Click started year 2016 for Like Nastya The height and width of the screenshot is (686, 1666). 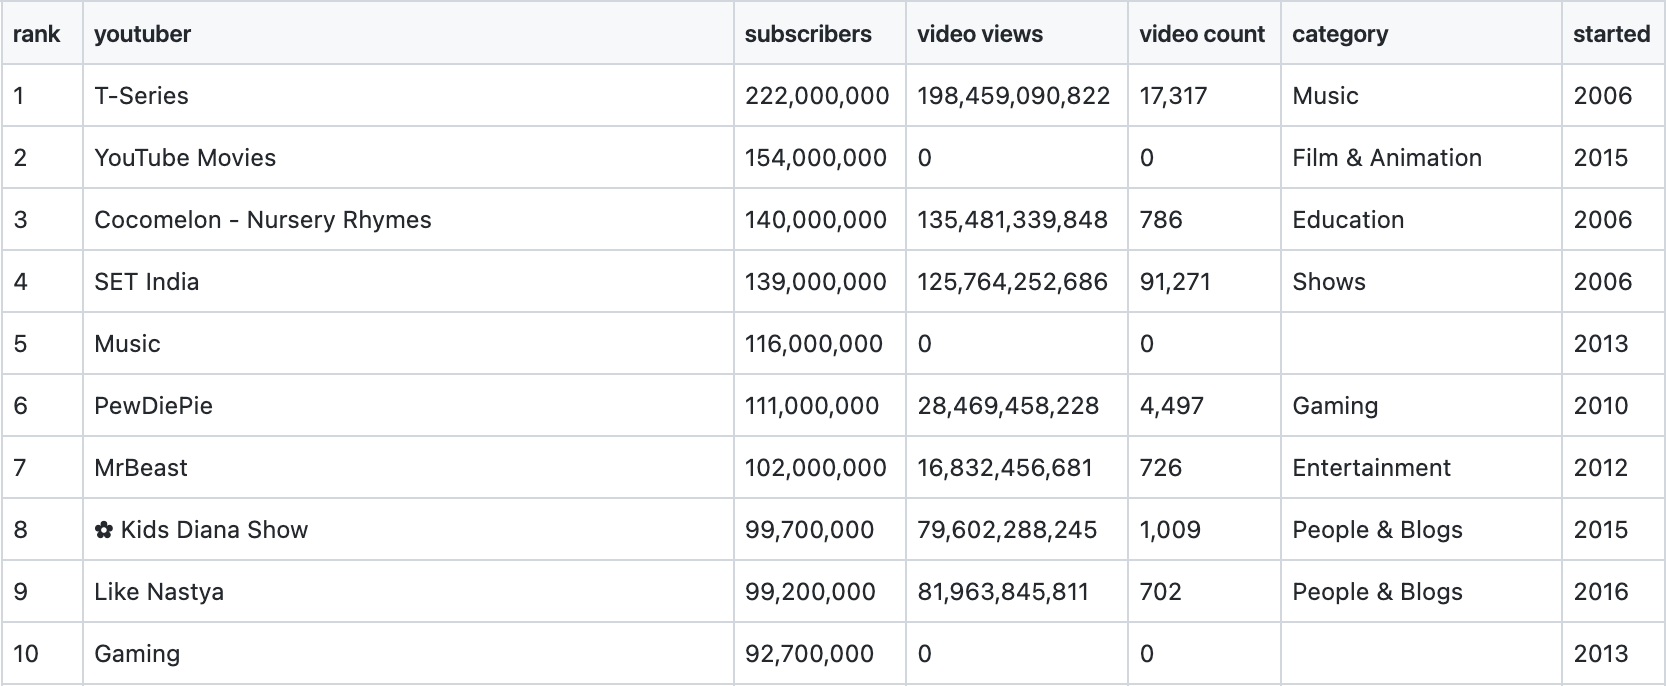tap(1601, 592)
